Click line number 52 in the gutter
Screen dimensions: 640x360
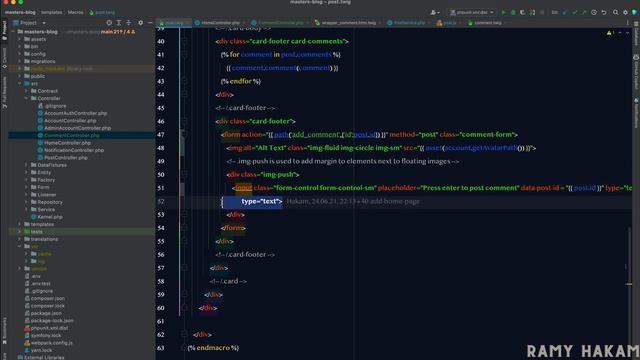click(161, 201)
